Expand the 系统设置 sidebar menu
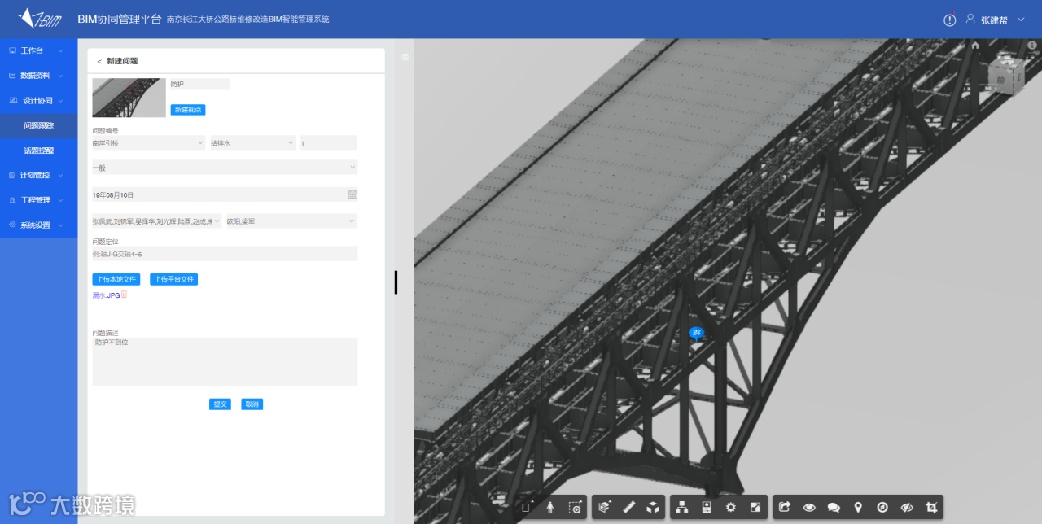The image size is (1042, 524). (38, 225)
